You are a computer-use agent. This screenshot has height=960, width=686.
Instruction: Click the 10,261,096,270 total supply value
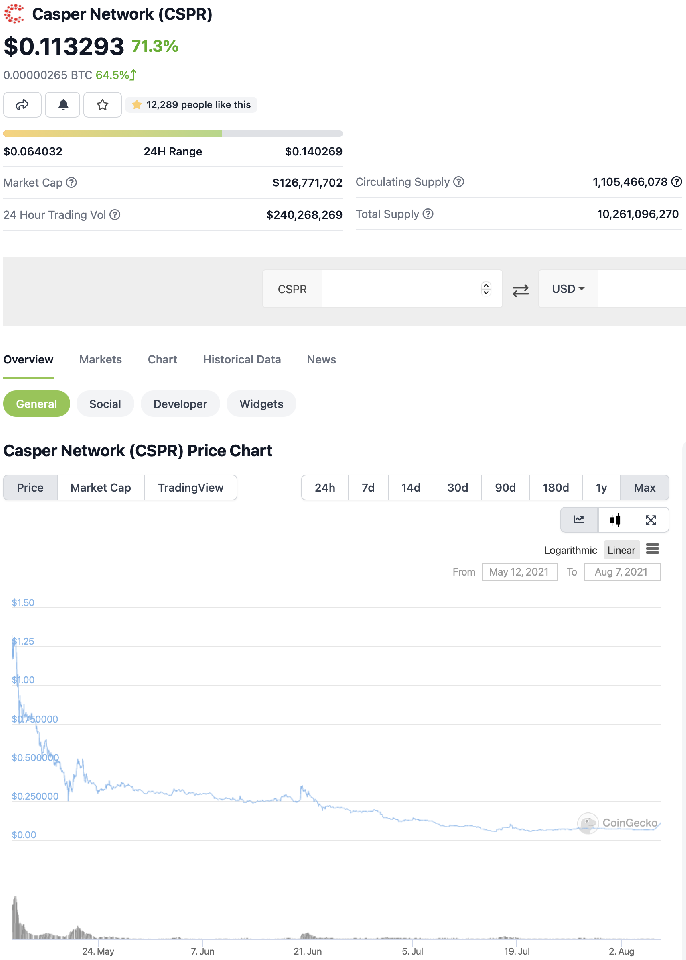638,214
